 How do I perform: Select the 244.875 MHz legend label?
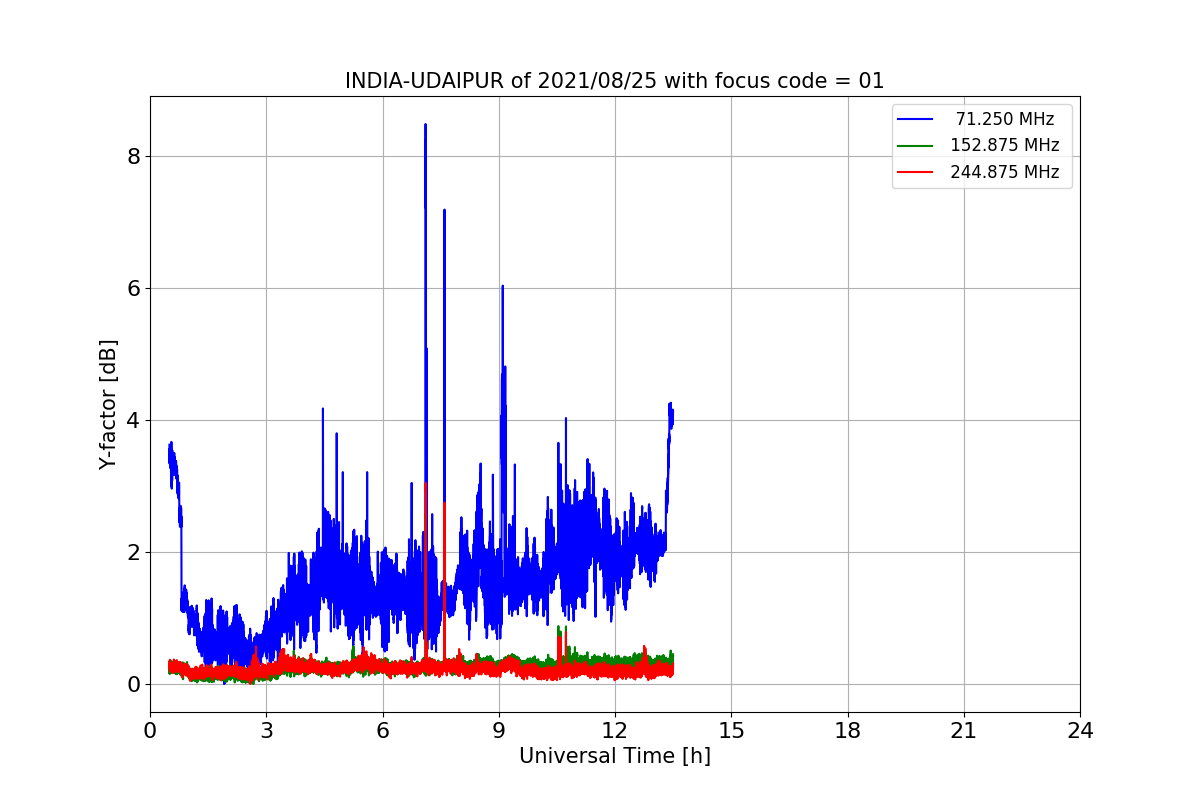coord(1004,172)
